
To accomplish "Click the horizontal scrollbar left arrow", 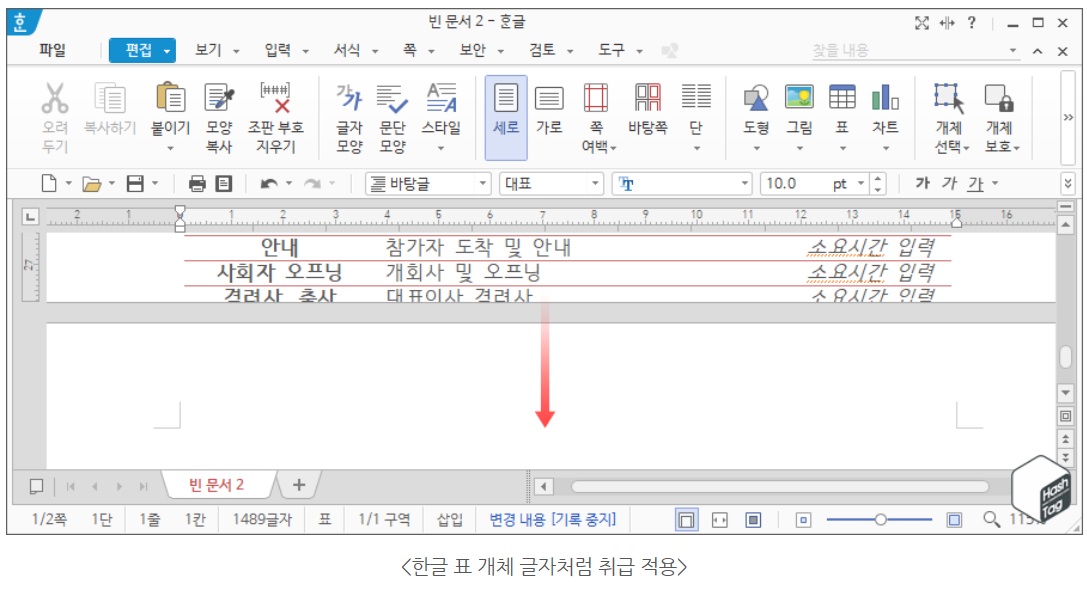I will (544, 486).
